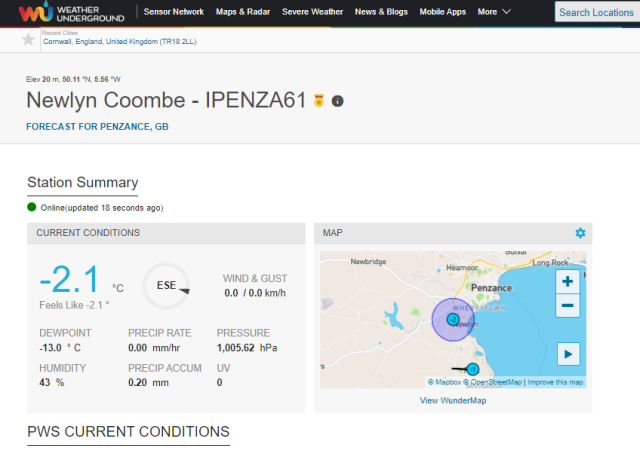The width and height of the screenshot is (640, 451).
Task: Click the -1 station marker on map
Action: pyautogui.click(x=473, y=369)
